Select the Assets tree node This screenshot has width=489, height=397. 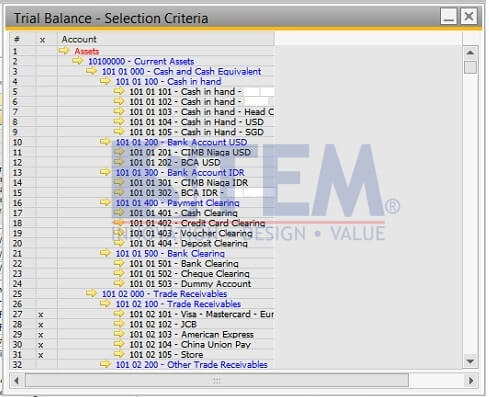(87, 51)
